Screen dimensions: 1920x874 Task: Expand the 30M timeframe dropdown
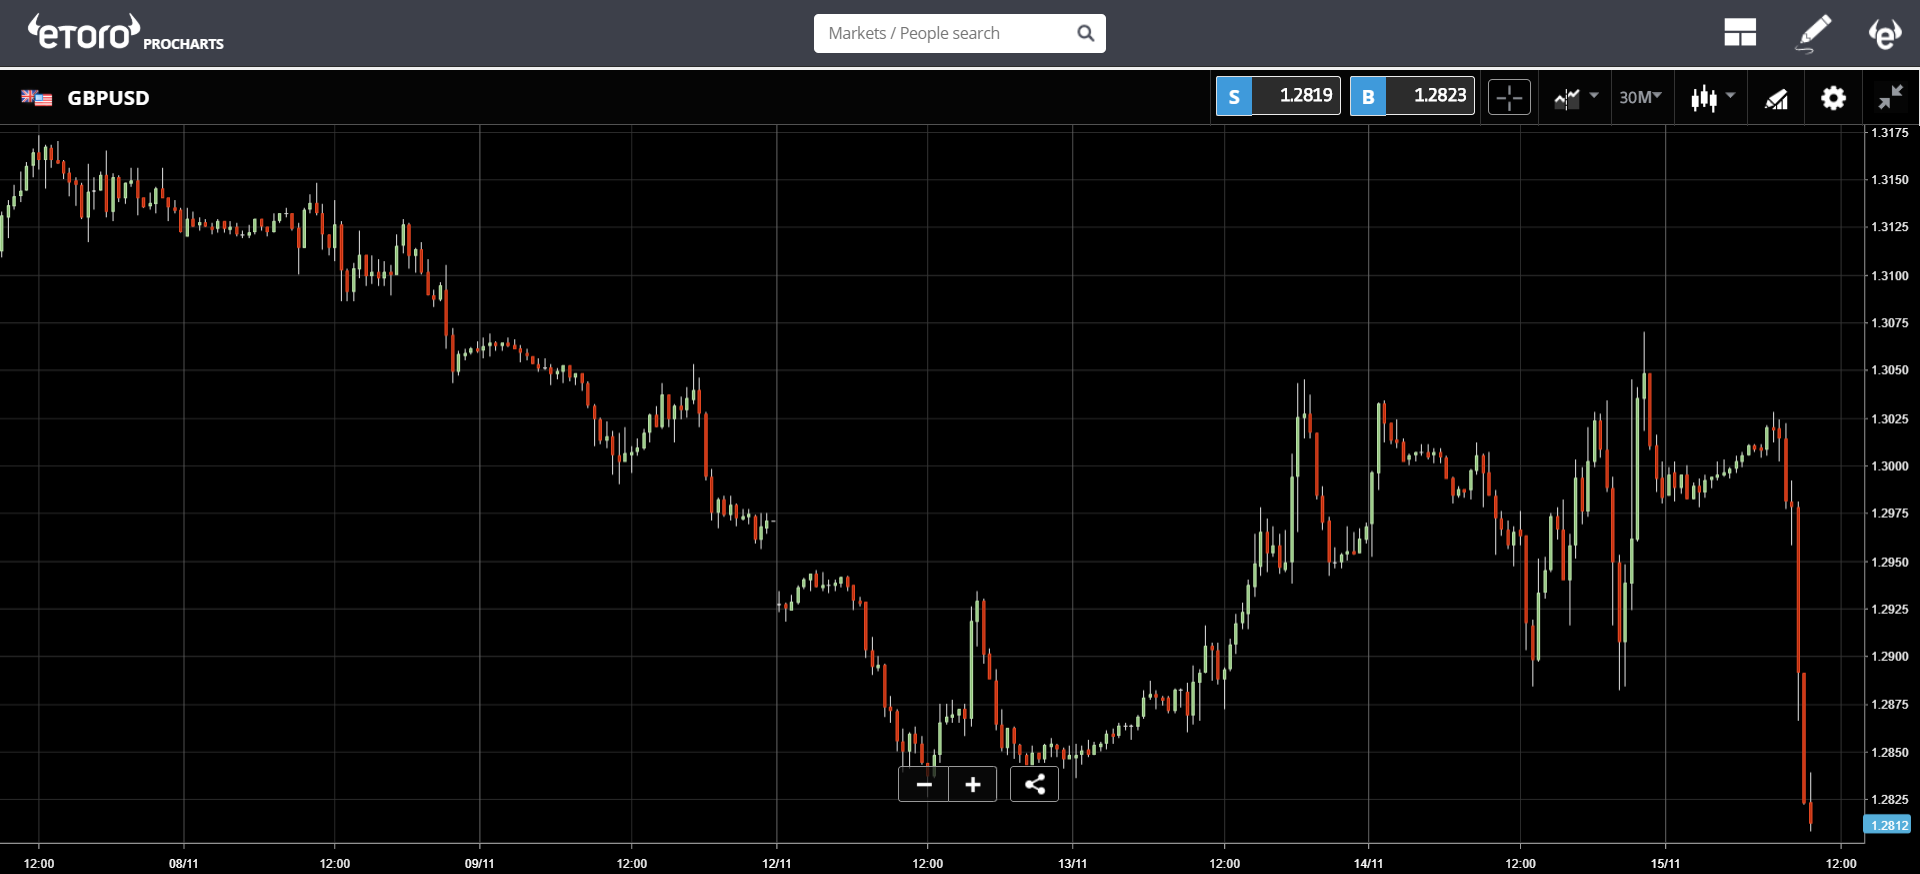click(1640, 97)
